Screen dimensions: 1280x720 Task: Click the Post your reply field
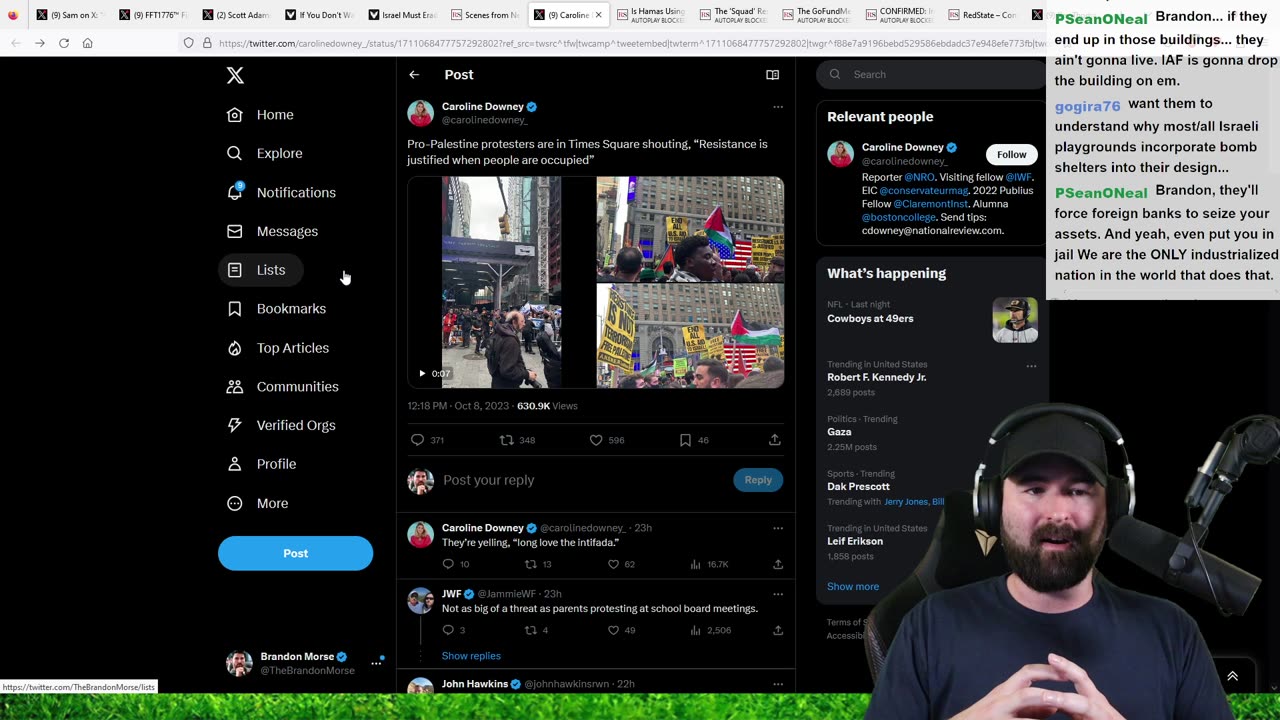pos(583,480)
